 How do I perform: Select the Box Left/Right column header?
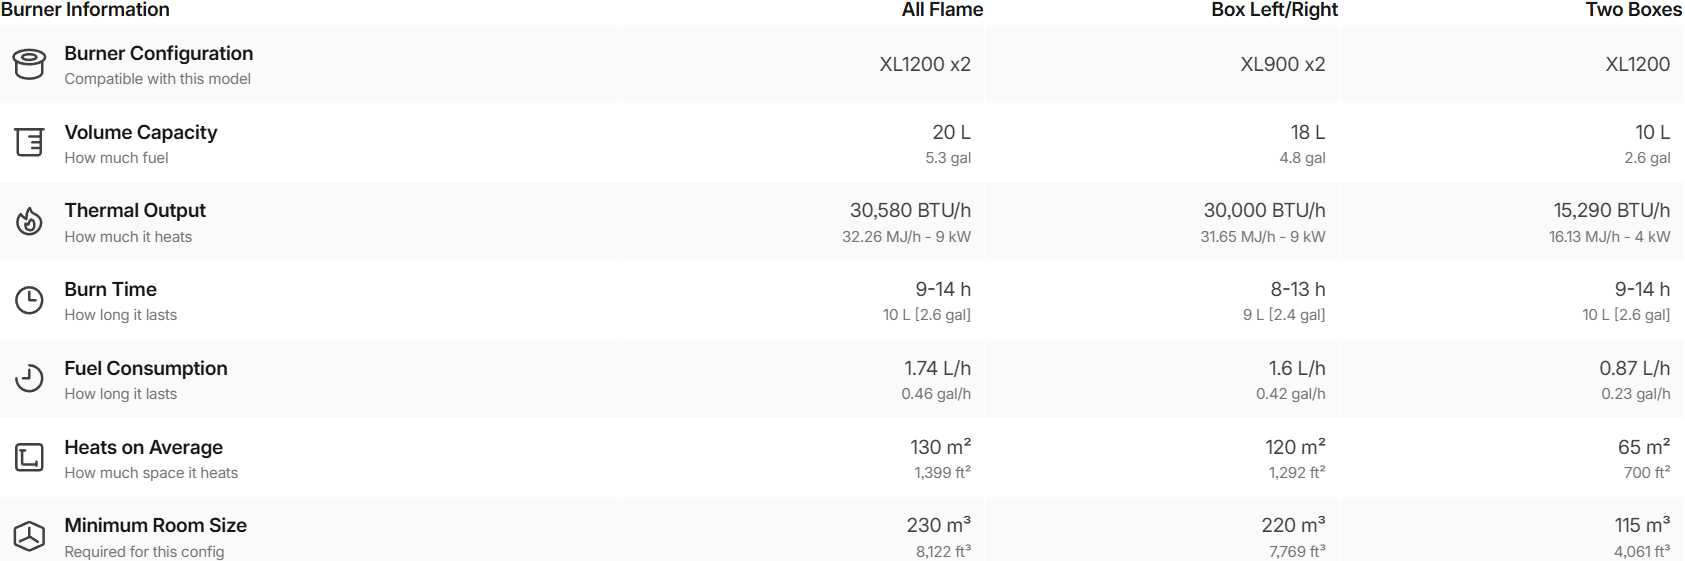(1274, 10)
